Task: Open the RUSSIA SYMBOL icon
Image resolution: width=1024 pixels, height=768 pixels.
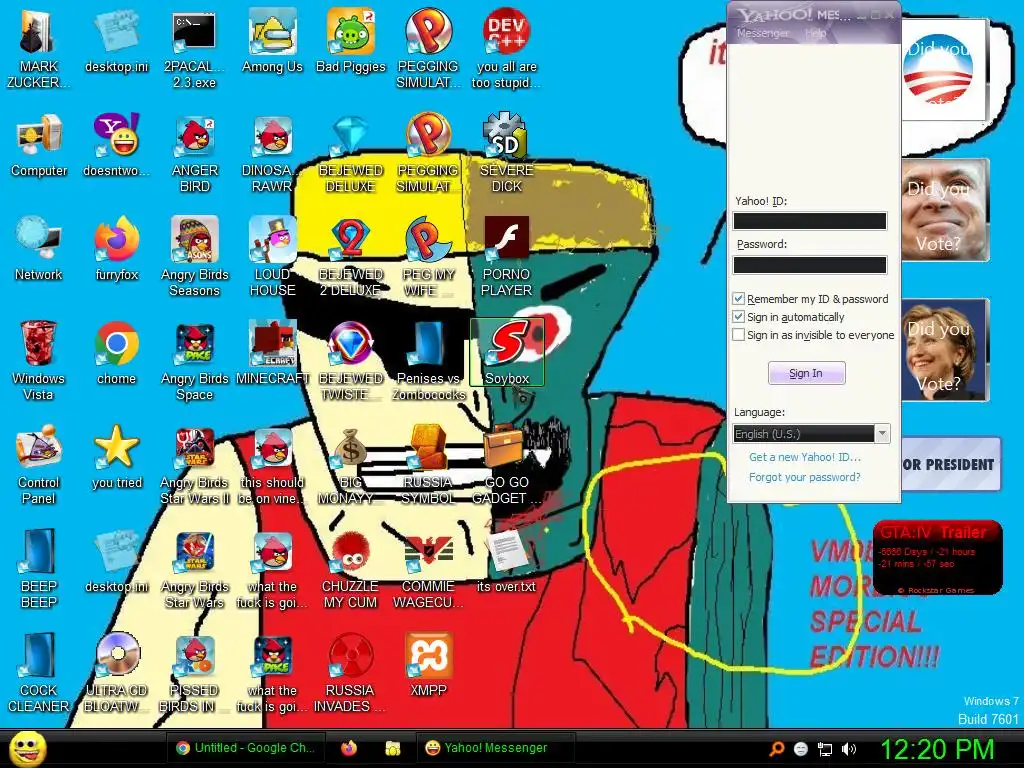Action: (428, 464)
